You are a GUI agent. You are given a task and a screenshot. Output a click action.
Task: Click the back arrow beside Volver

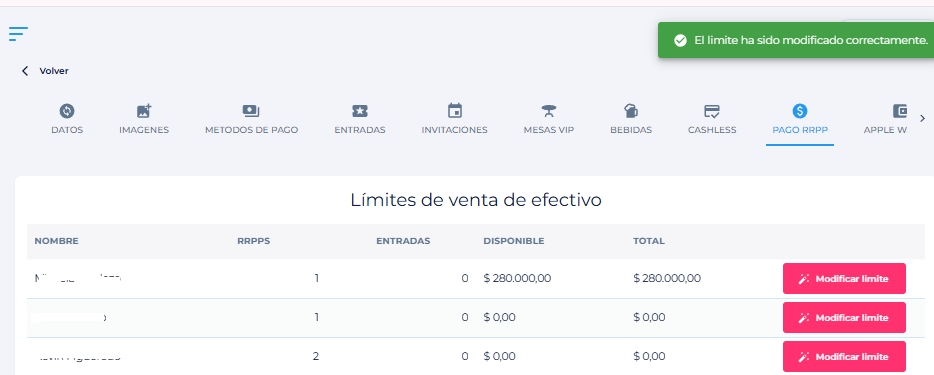(25, 71)
